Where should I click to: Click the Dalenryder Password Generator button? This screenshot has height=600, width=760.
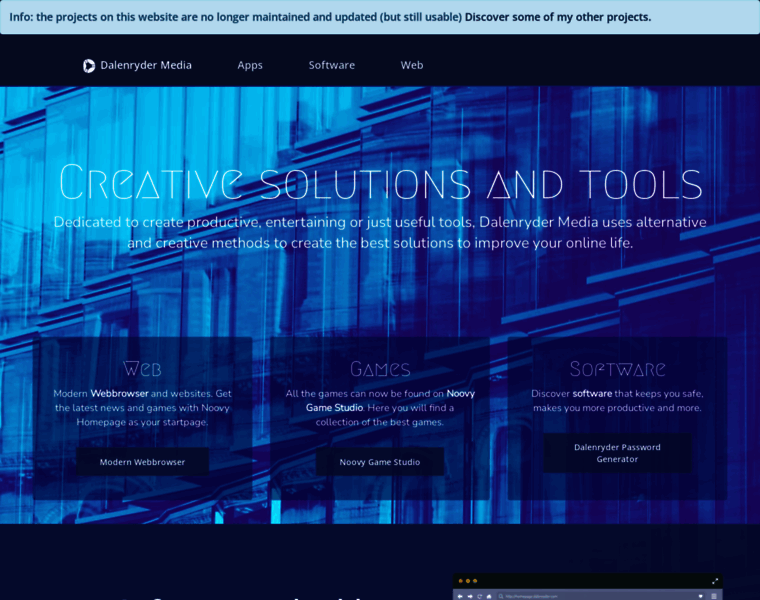click(617, 453)
